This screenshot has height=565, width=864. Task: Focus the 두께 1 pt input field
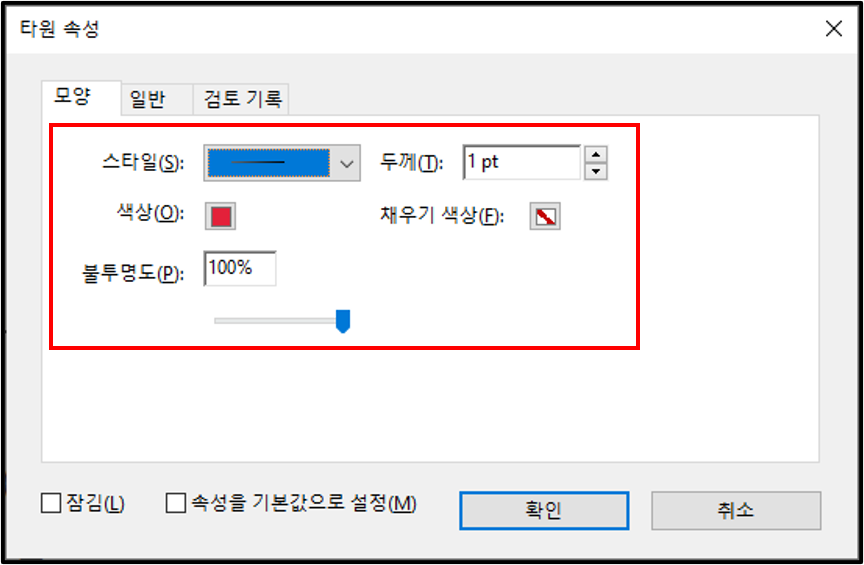click(x=522, y=163)
